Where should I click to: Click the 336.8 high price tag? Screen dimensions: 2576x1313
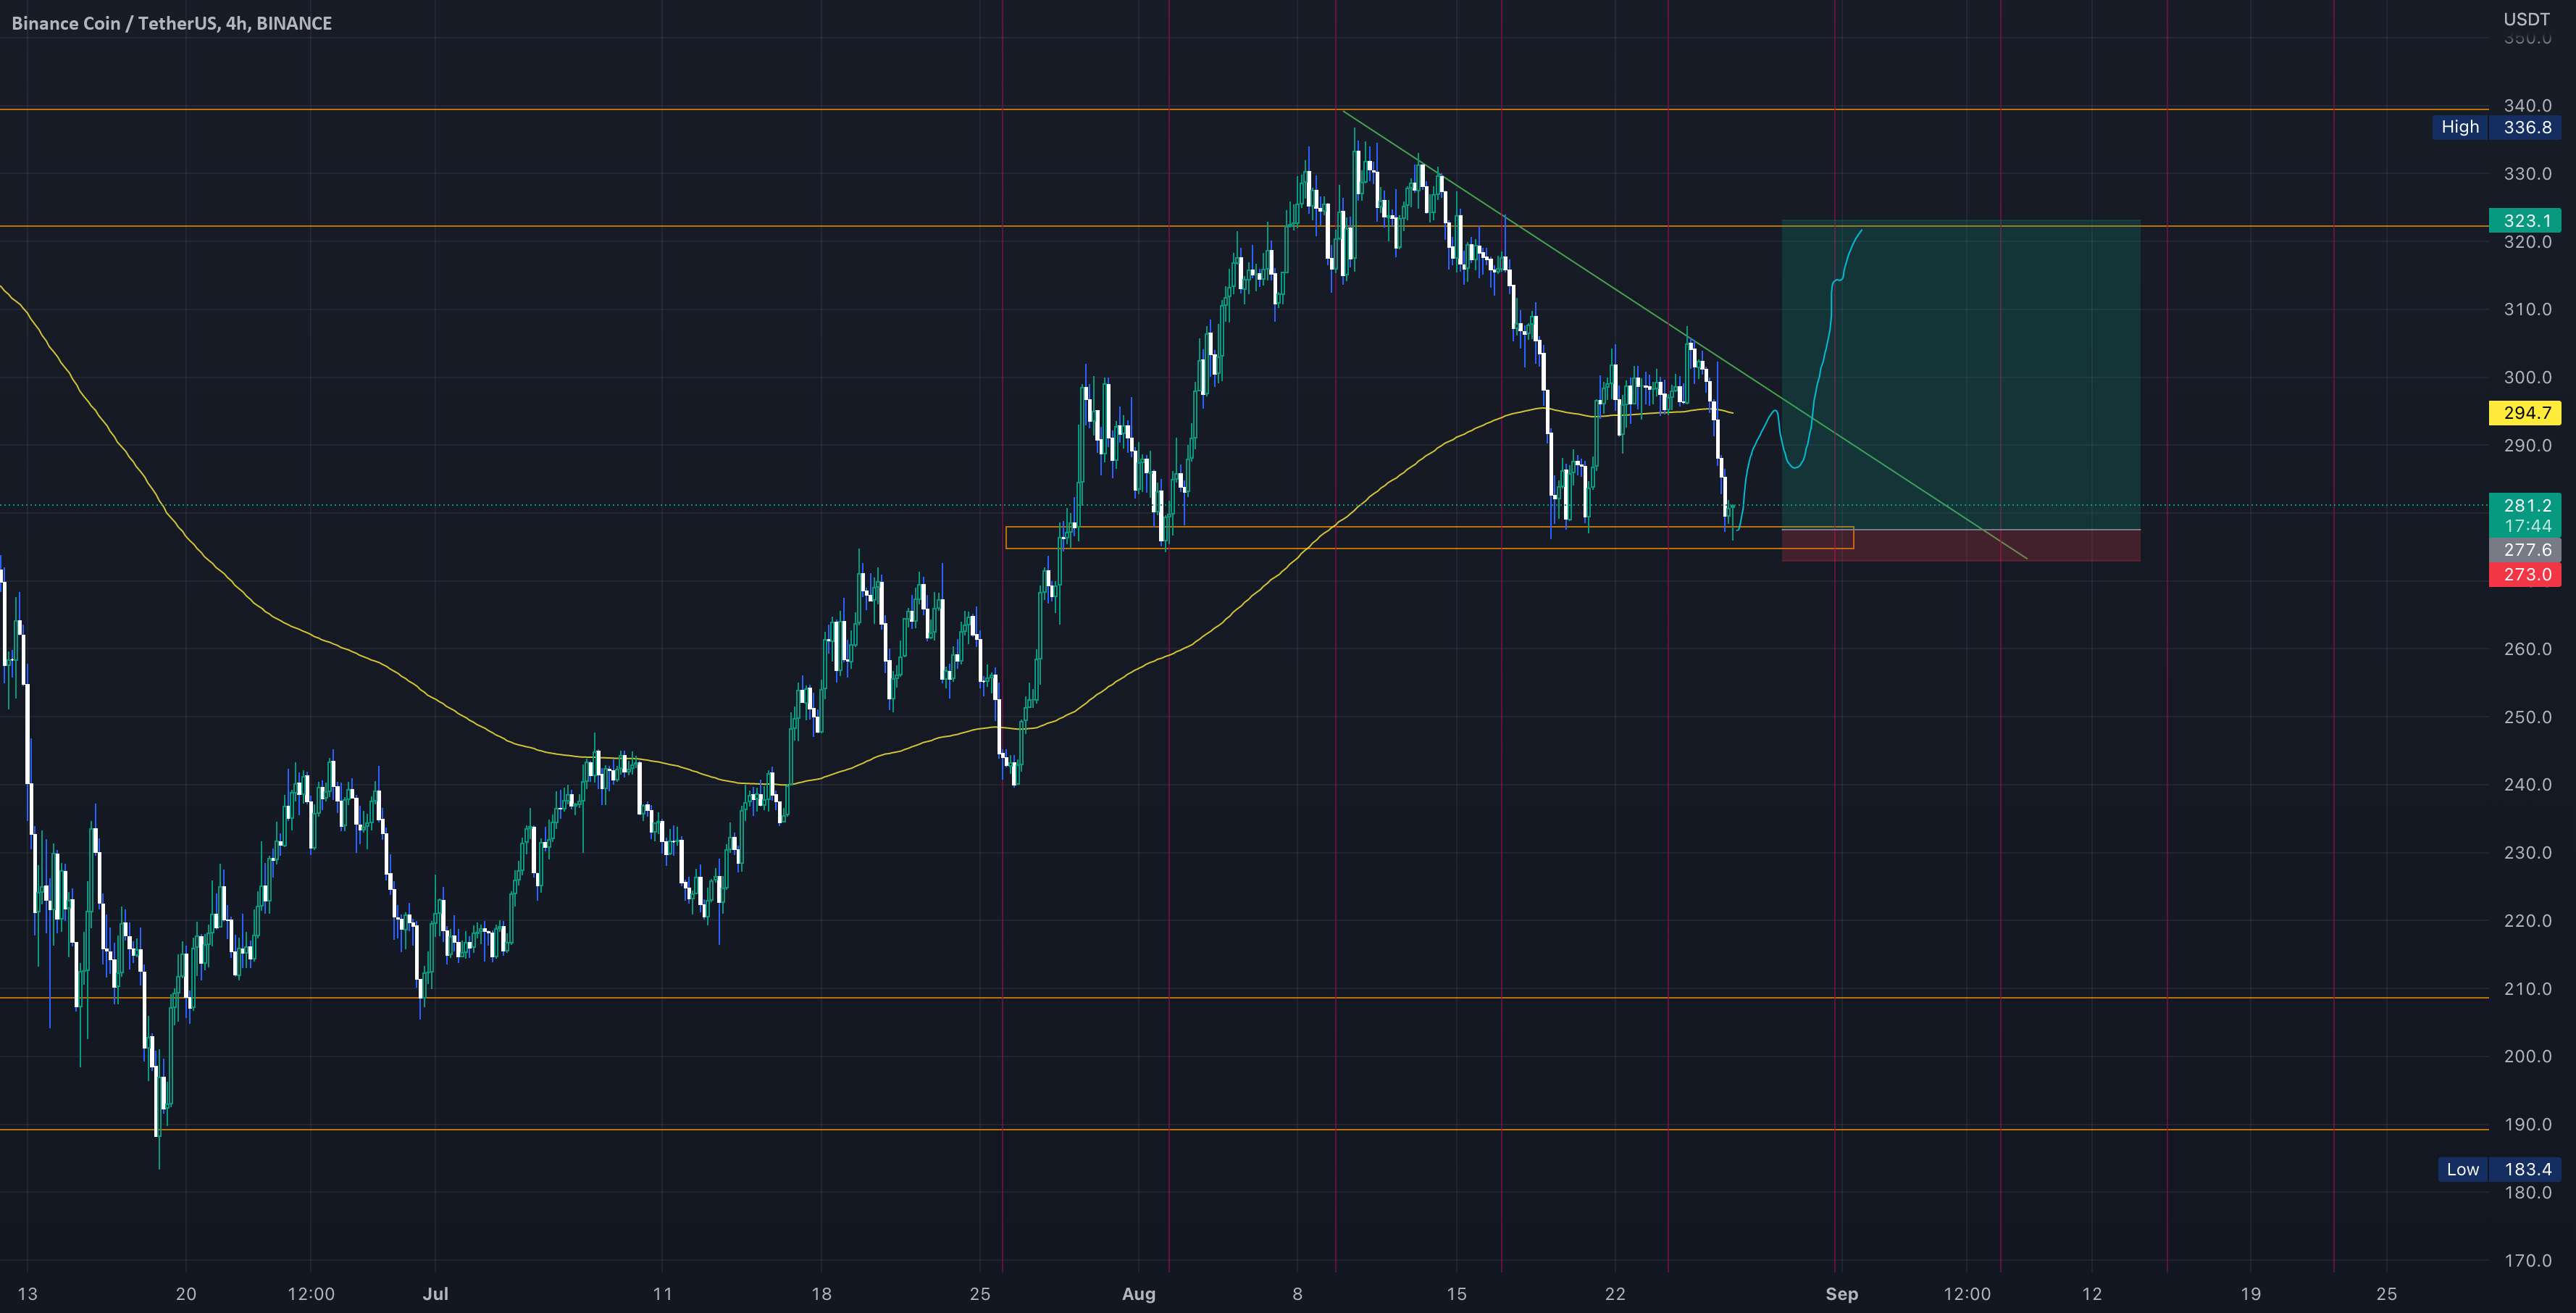[x=2527, y=127]
